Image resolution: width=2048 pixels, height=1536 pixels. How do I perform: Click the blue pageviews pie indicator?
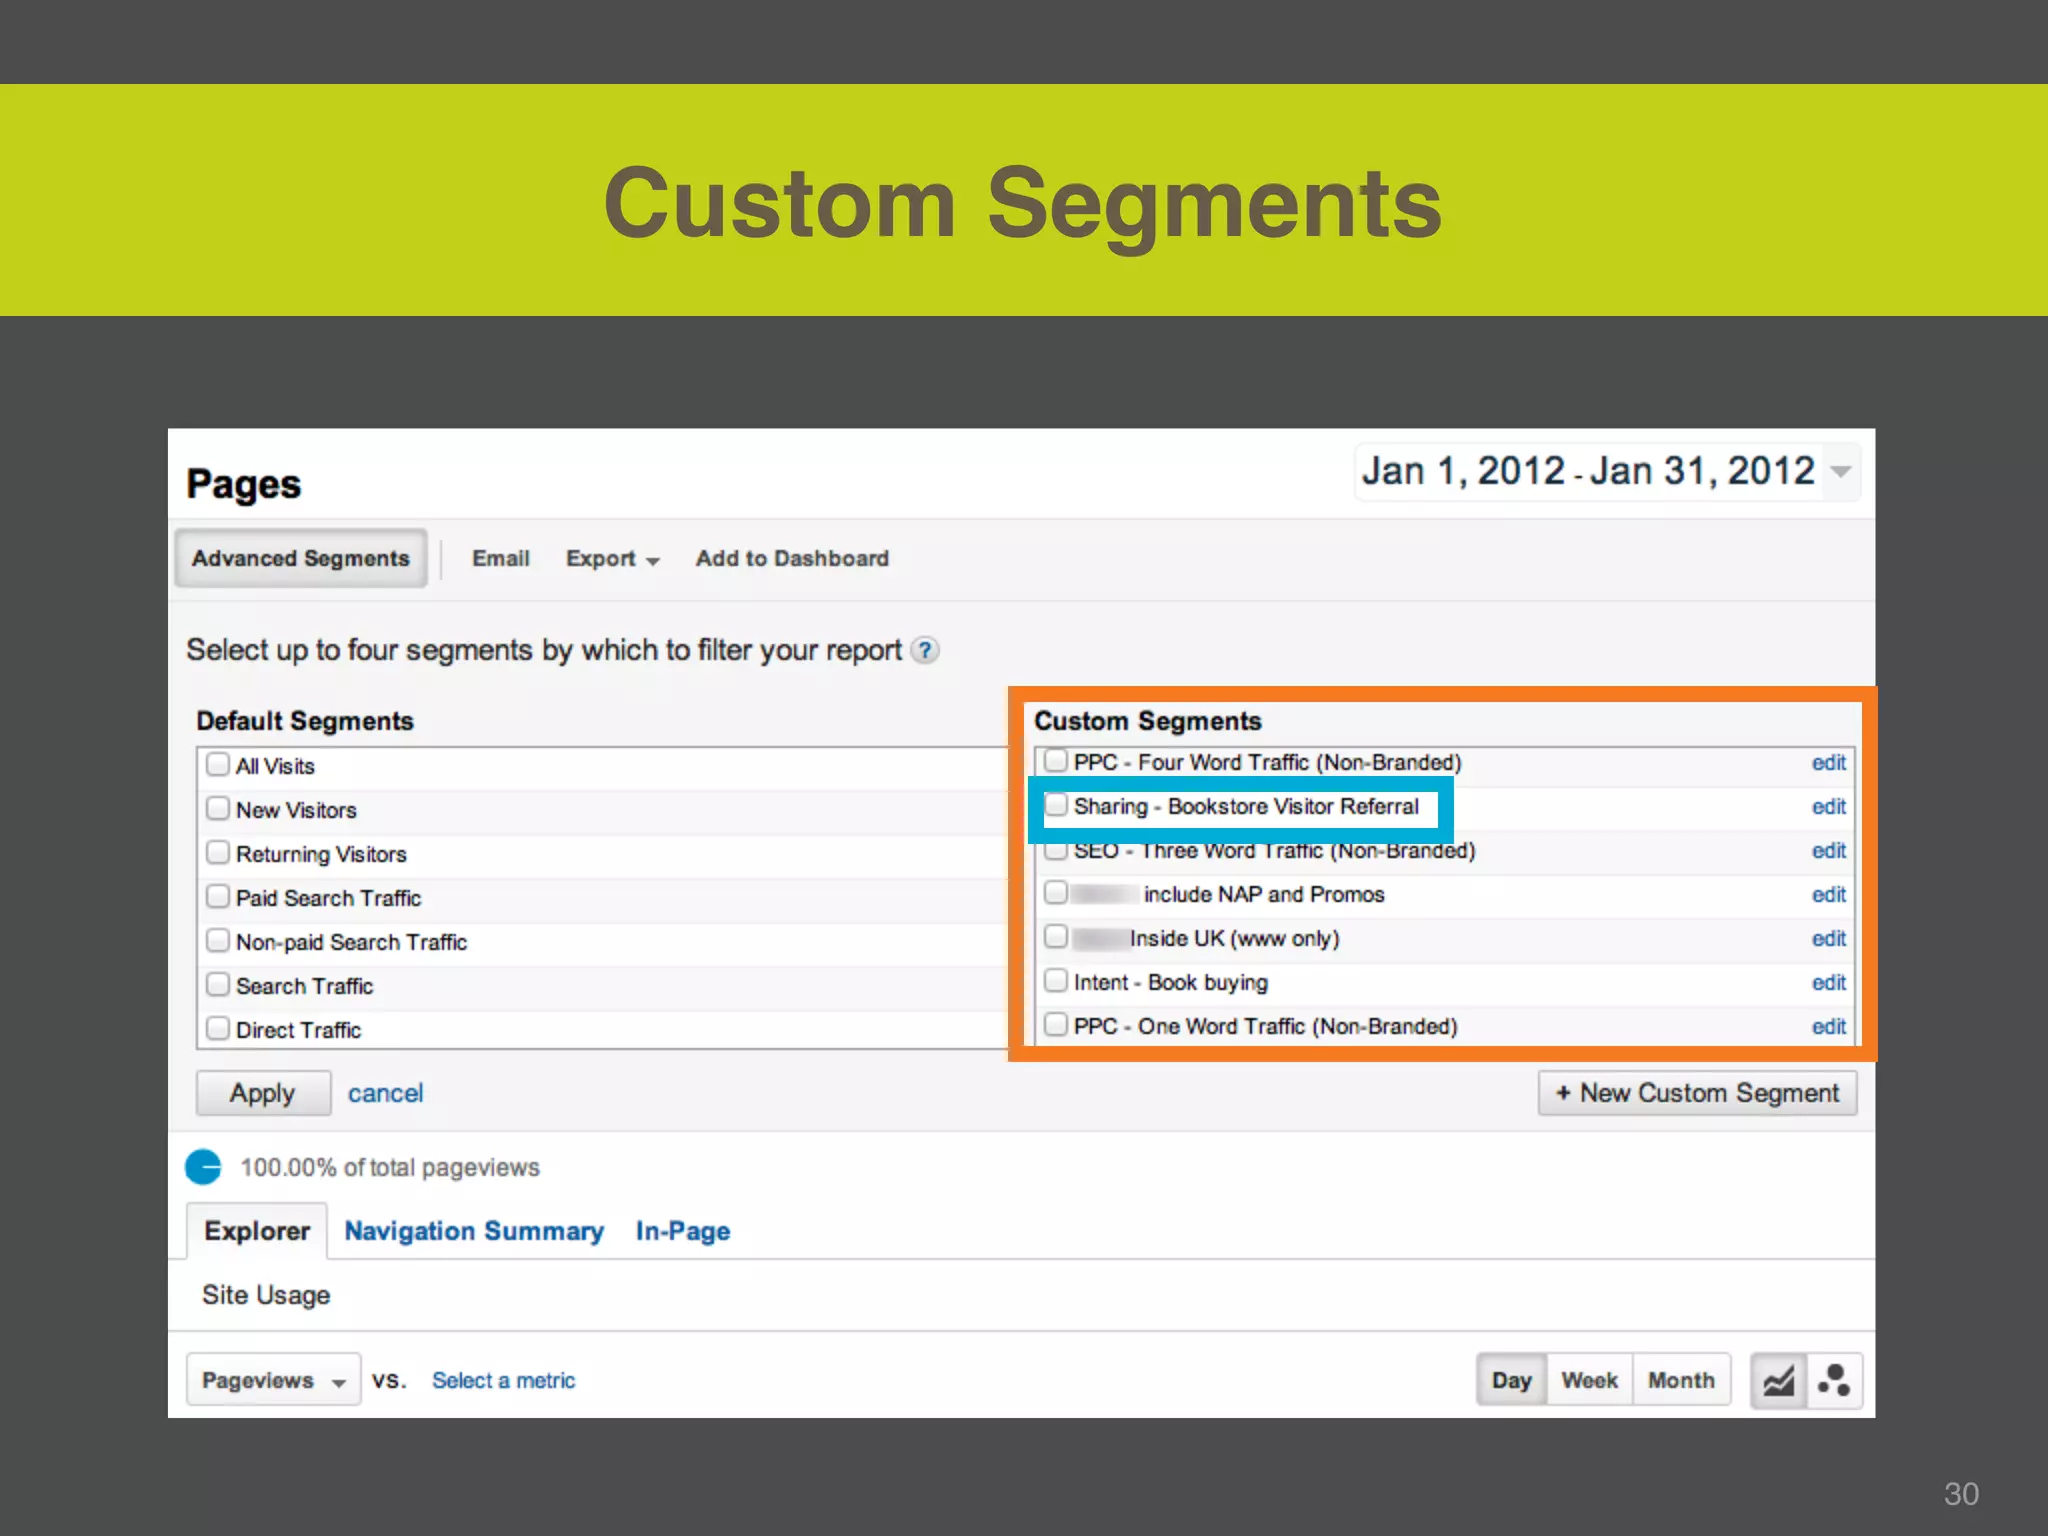pyautogui.click(x=203, y=1167)
